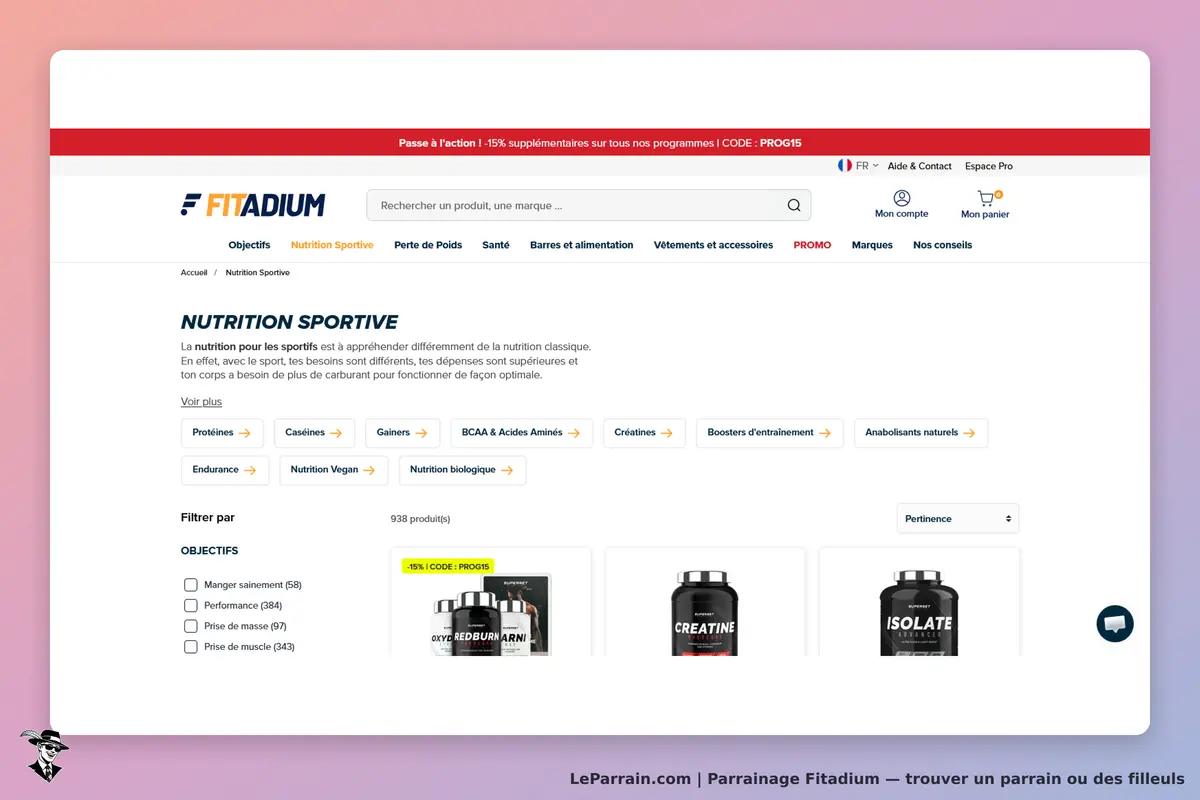Open the Objectifs menu
The image size is (1200, 800).
coord(249,245)
